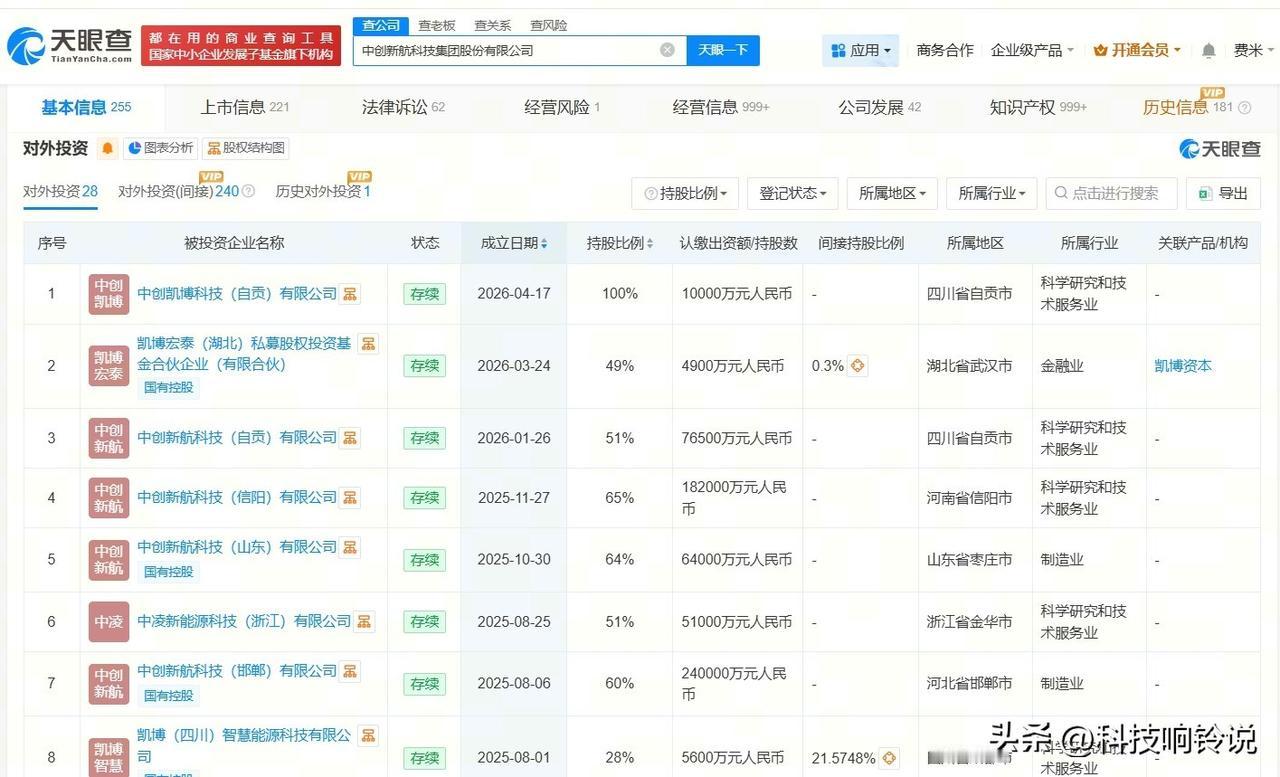
Task: Open equity structure icon for 中创新航科技（邯郸）
Action: (350, 671)
